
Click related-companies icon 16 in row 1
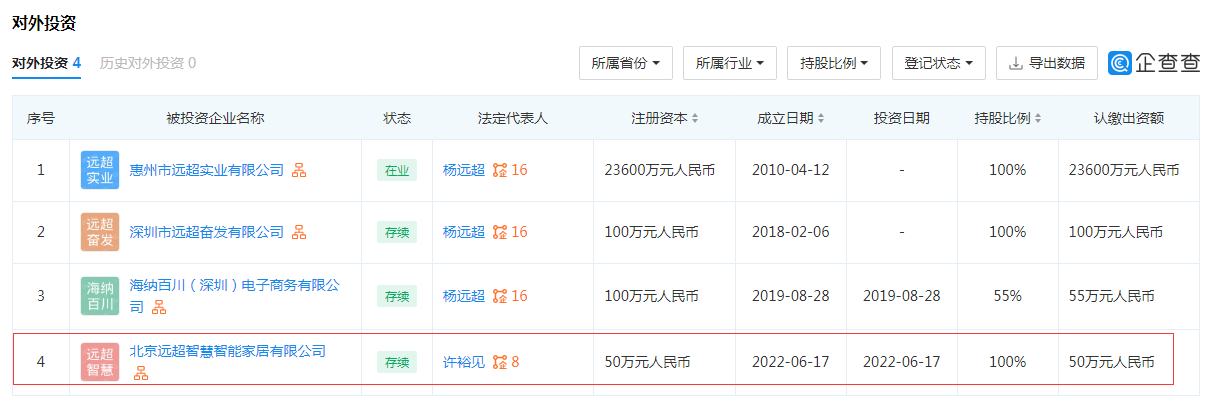point(510,170)
